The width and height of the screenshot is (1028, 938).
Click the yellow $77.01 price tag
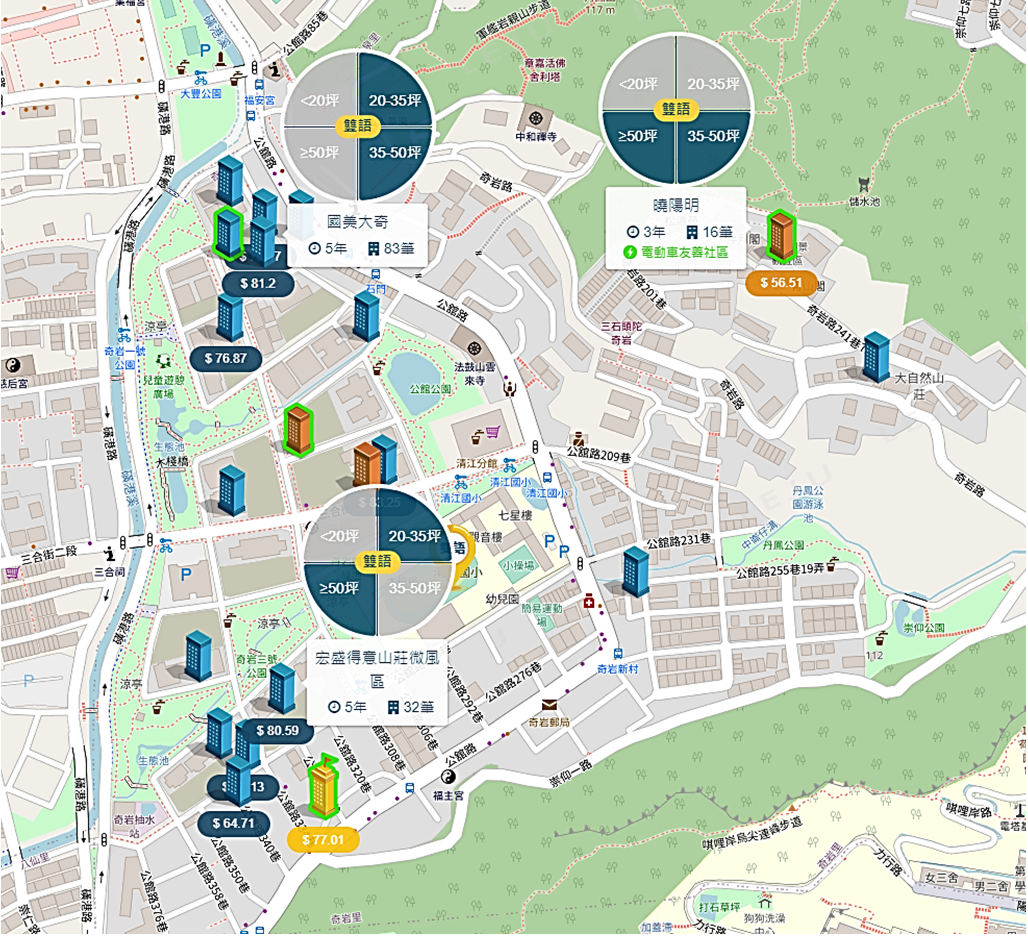coord(323,840)
